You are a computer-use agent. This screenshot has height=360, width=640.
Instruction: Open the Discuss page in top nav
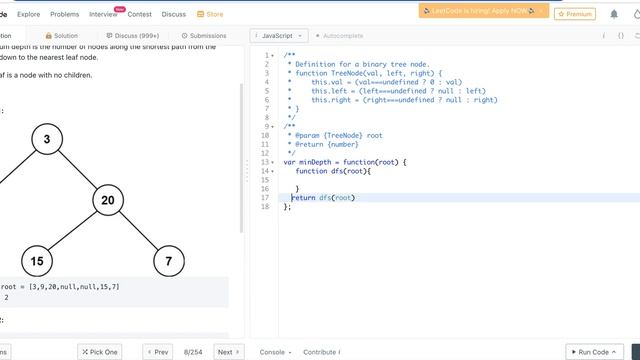(173, 14)
